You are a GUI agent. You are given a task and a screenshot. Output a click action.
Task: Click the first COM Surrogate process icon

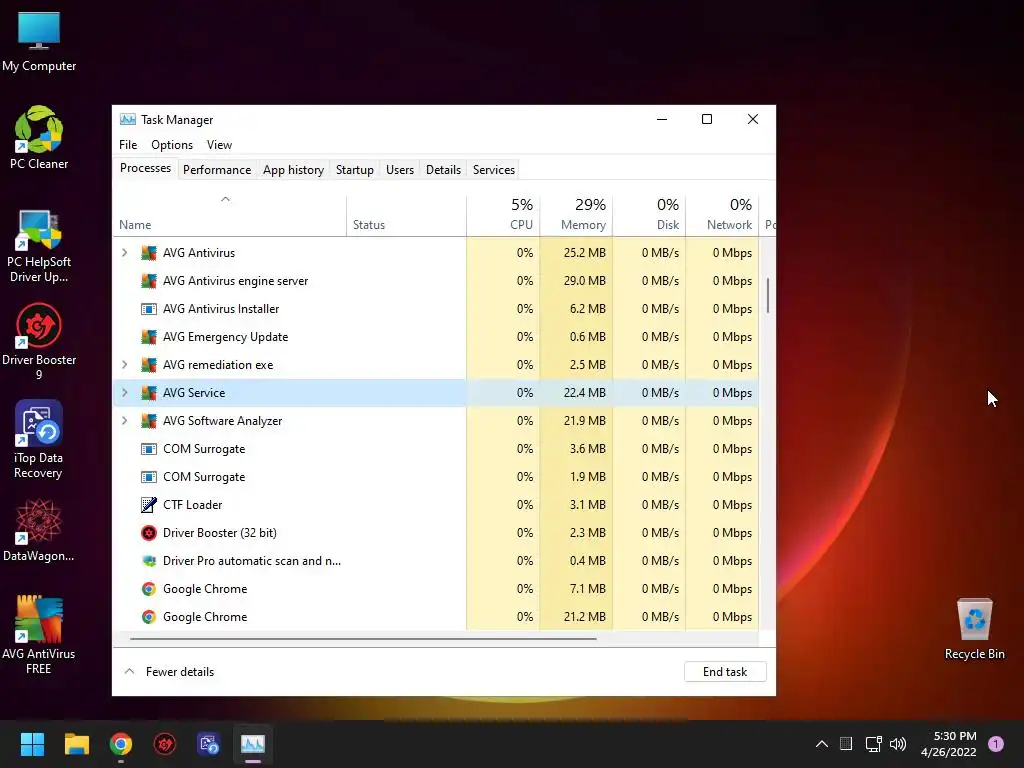coord(149,449)
